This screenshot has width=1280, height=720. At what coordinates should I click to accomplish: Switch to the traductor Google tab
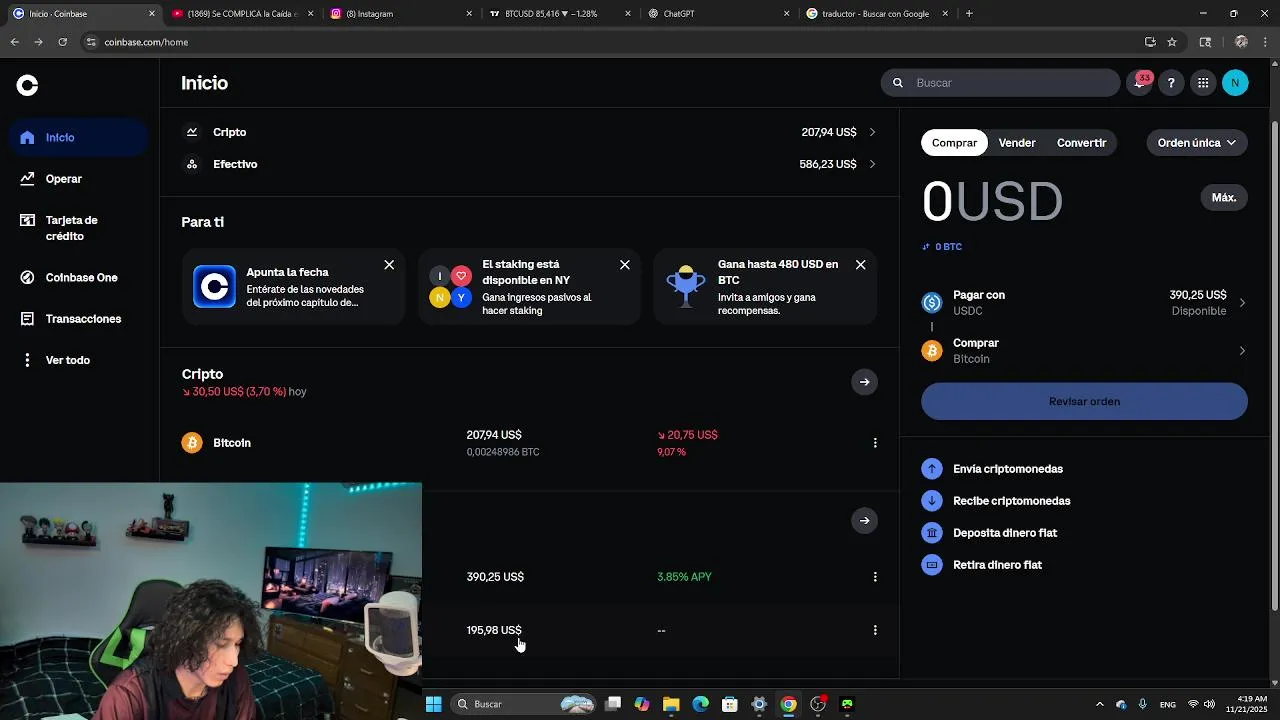[875, 14]
